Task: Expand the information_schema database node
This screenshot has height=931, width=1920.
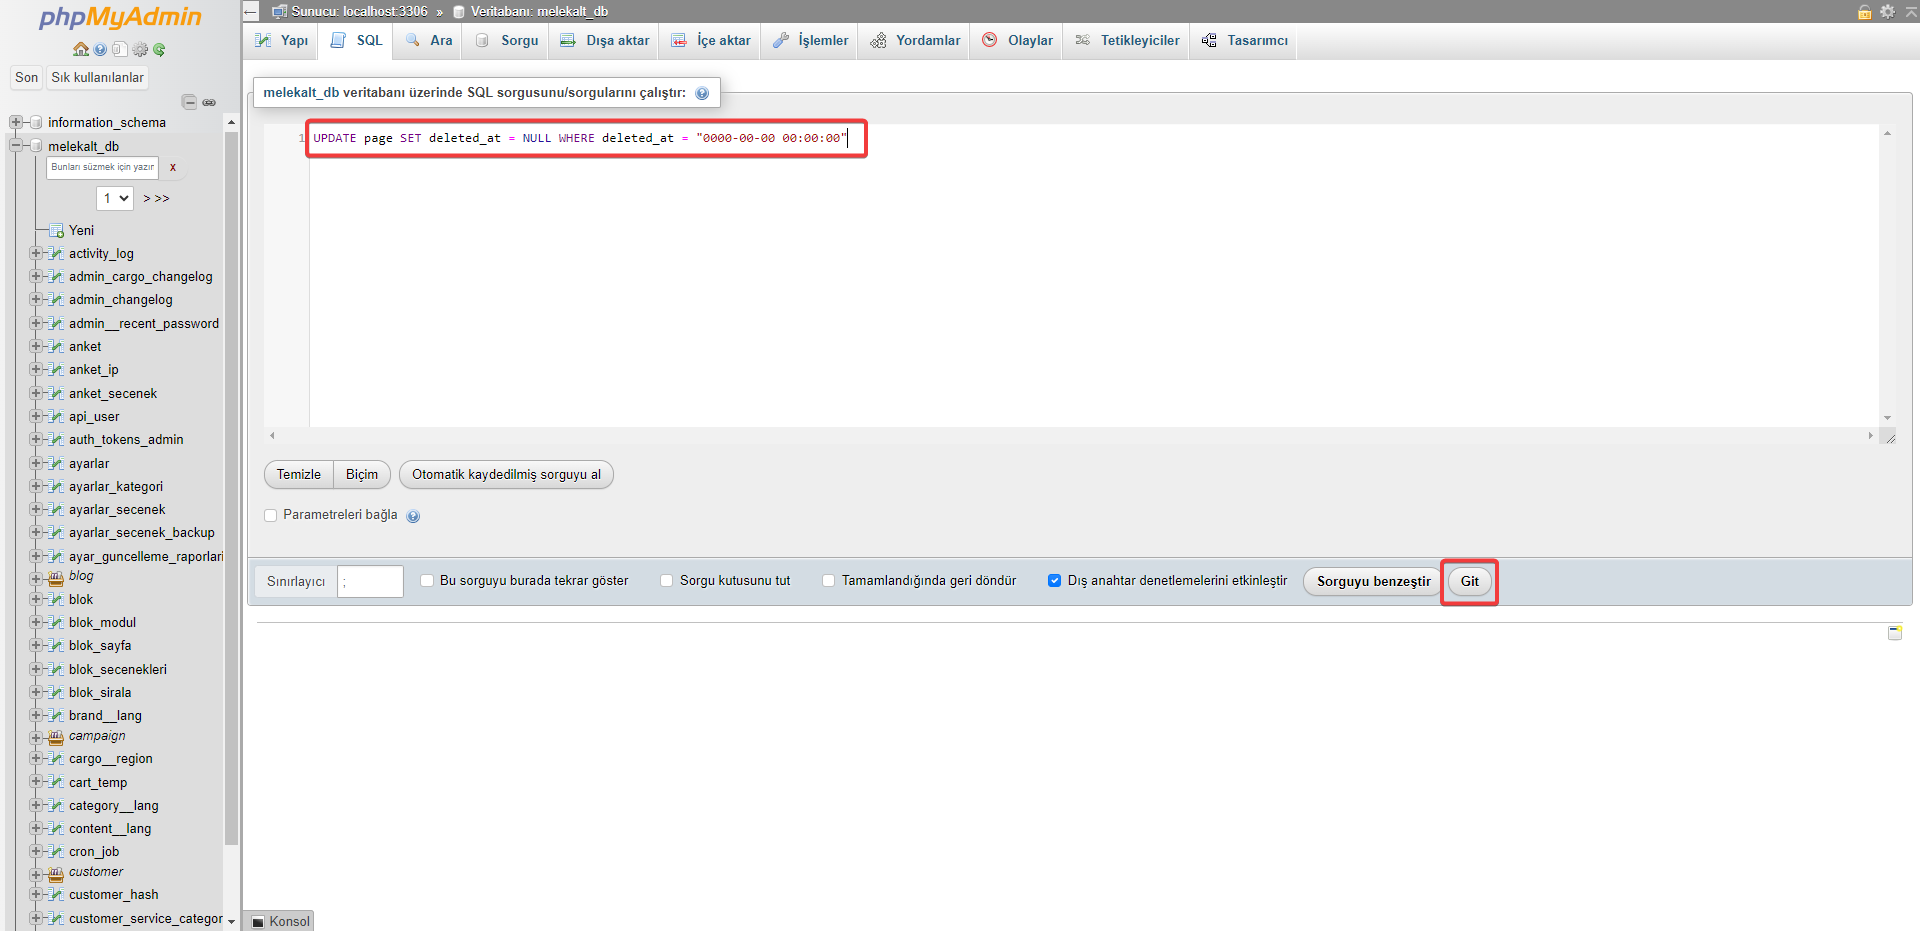Action: [x=15, y=122]
